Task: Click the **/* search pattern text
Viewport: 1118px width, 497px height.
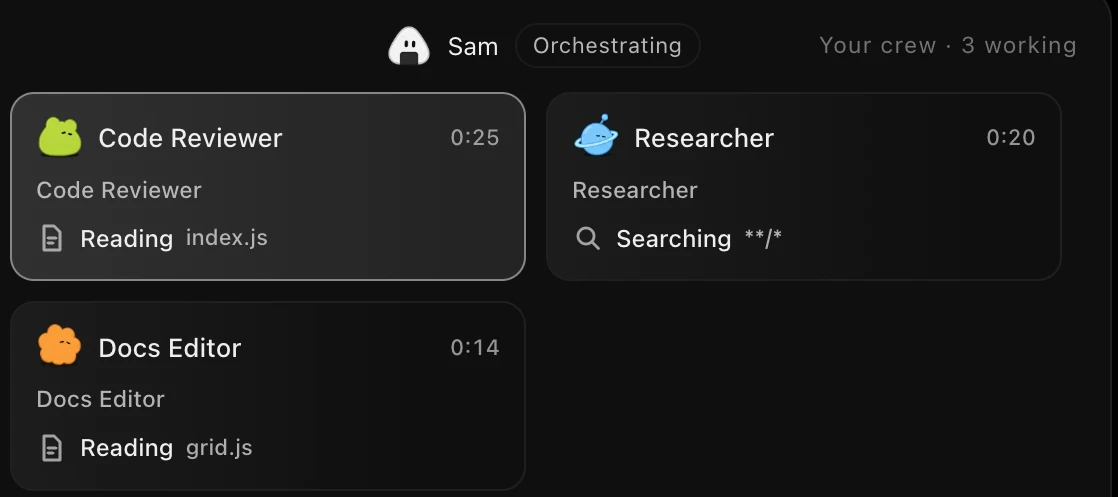Action: (x=763, y=237)
